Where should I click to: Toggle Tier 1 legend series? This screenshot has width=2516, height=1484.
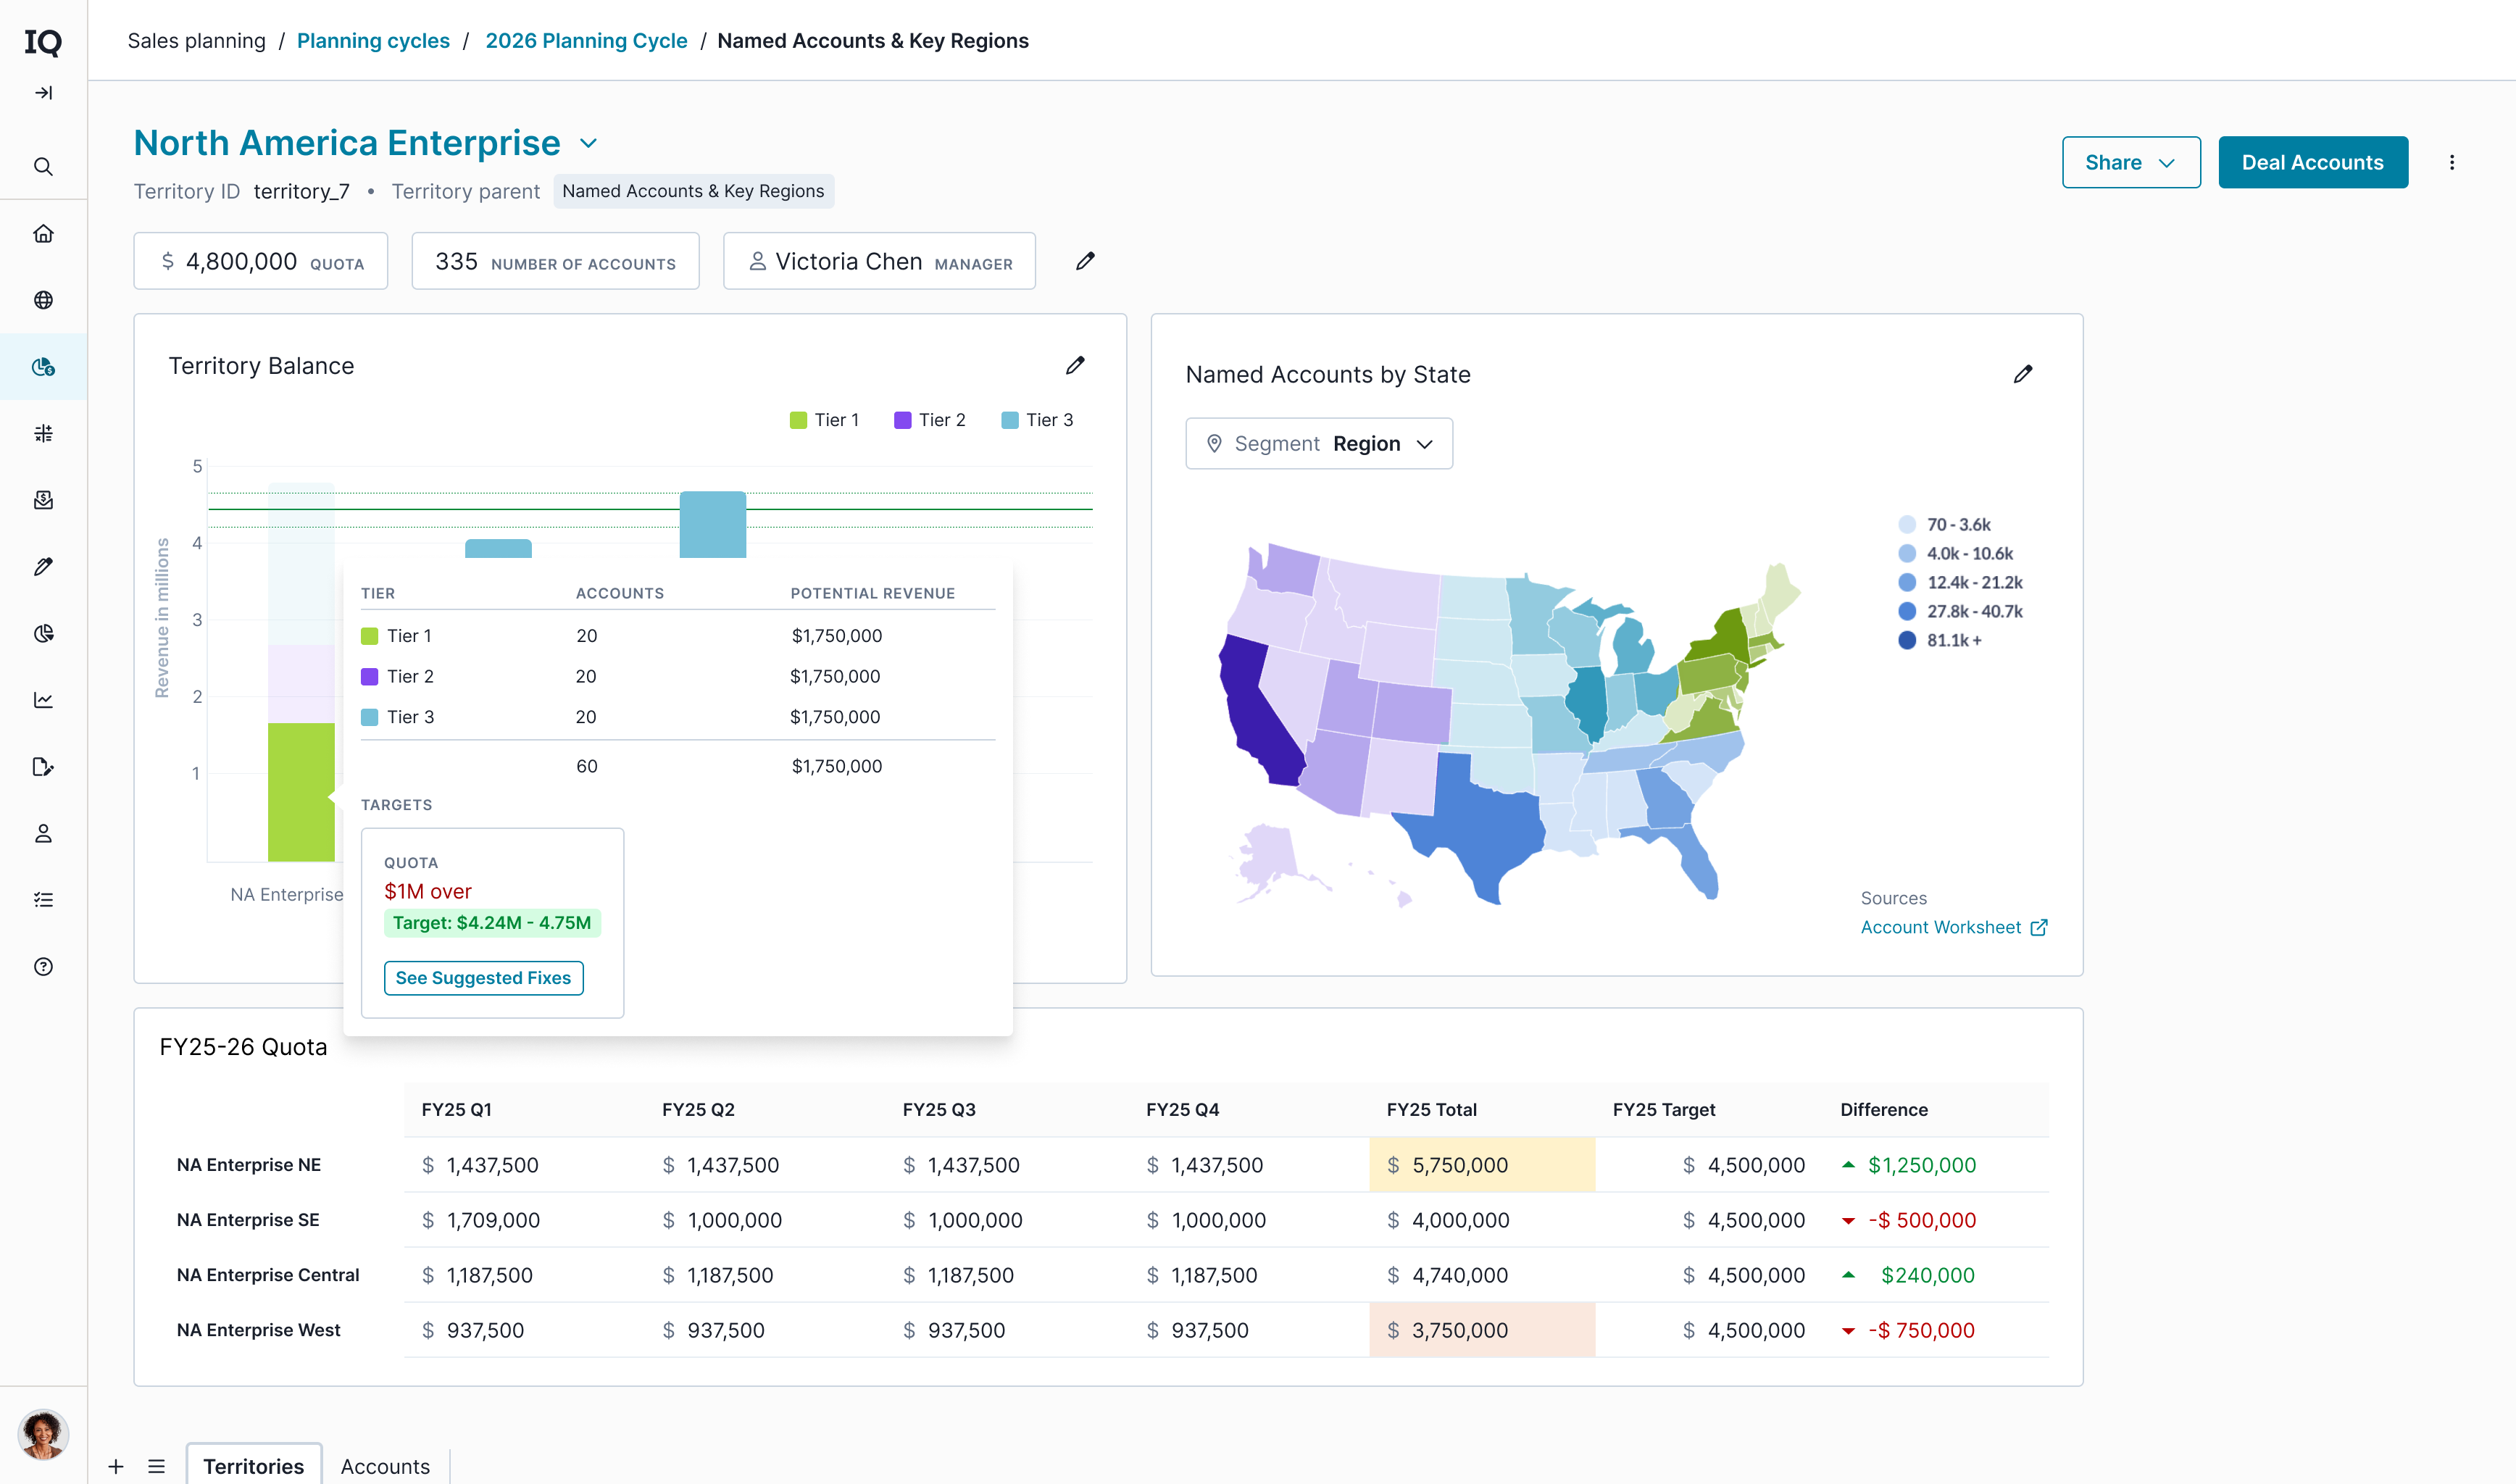[x=824, y=420]
